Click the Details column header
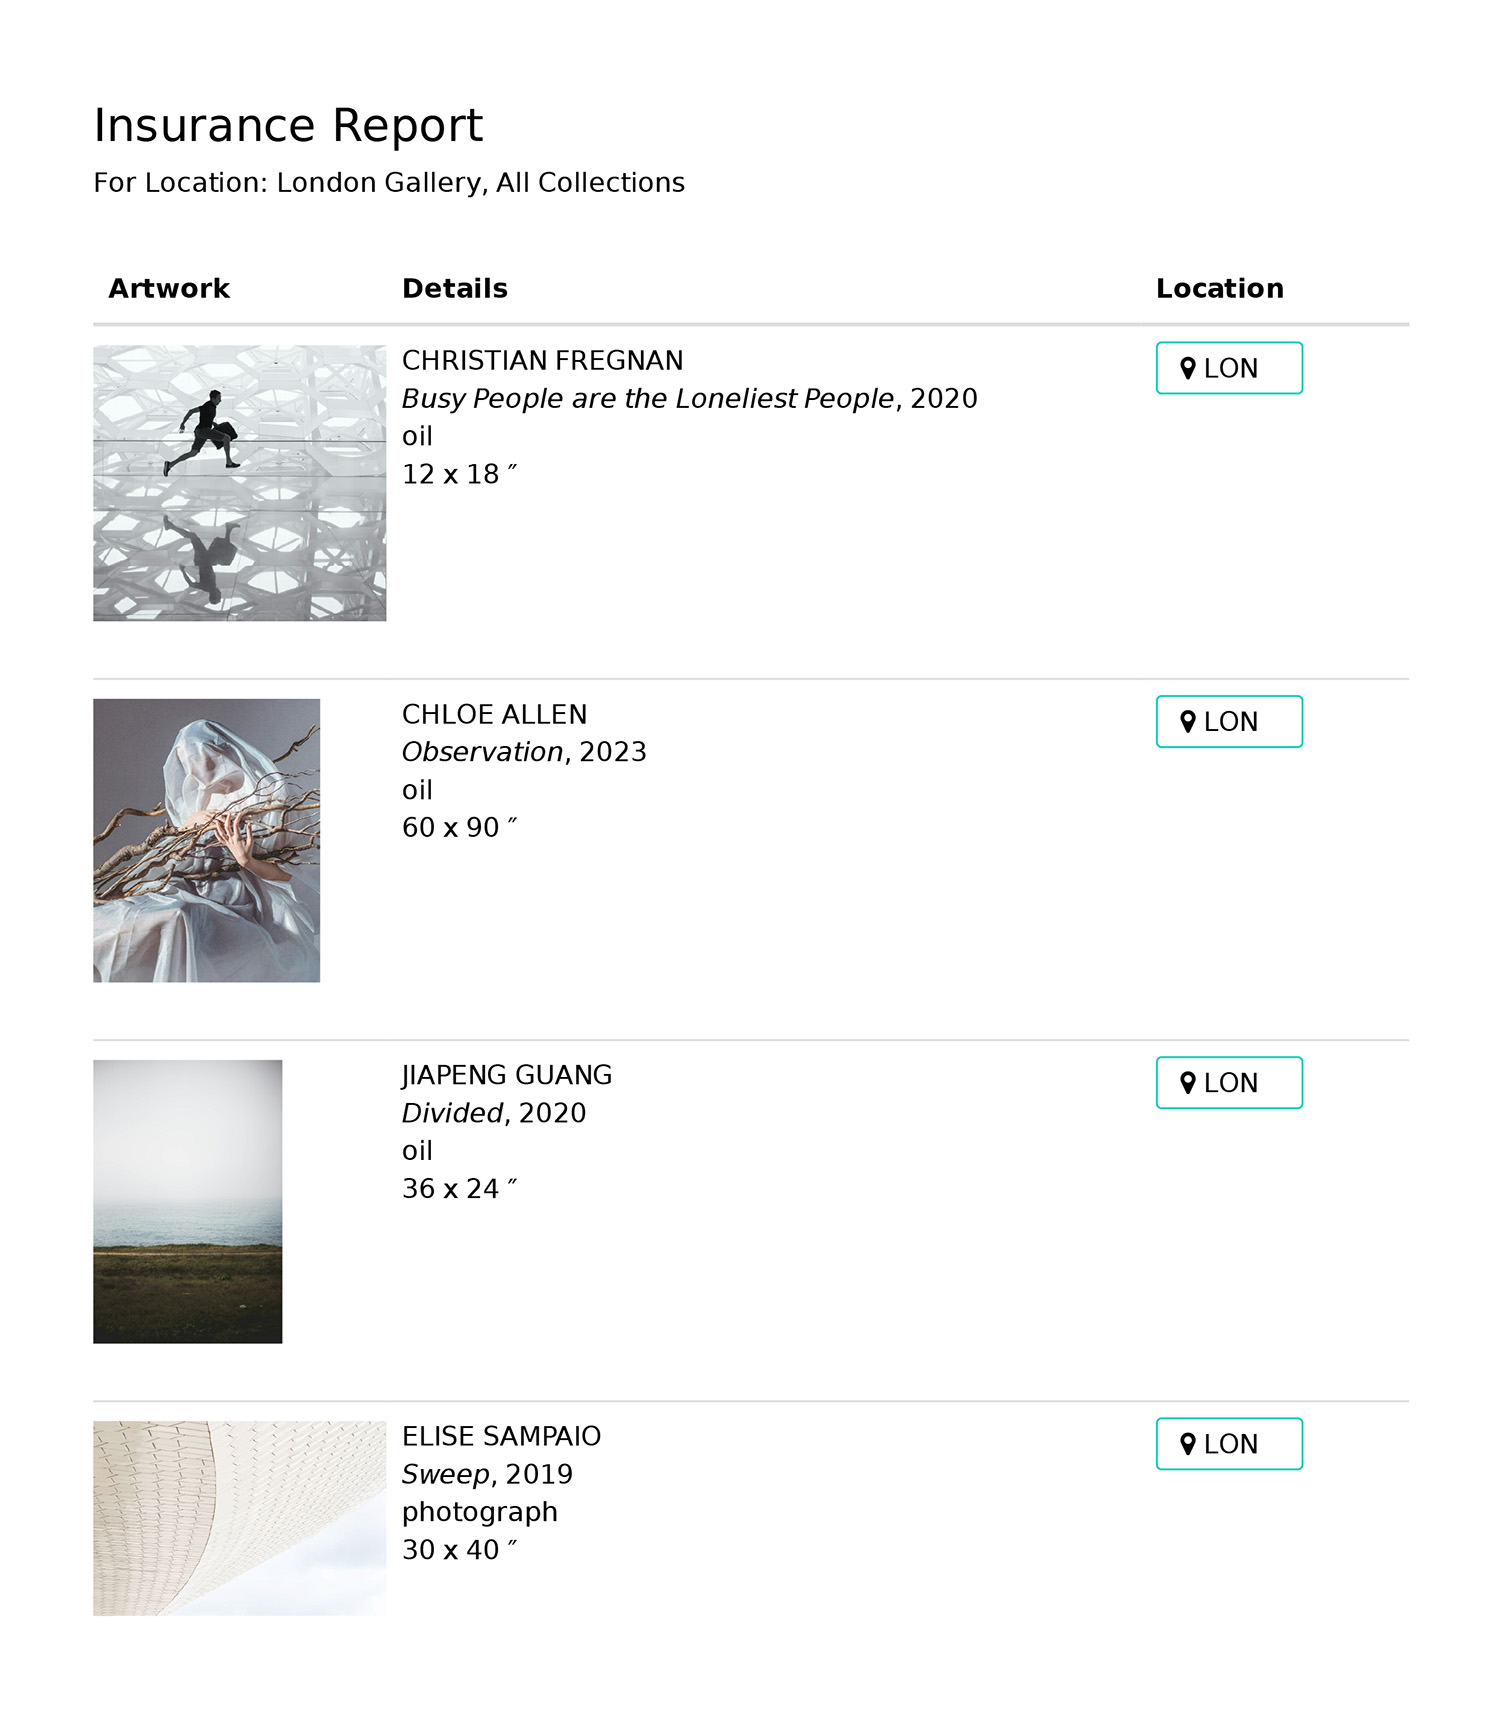This screenshot has height=1719, width=1500. click(x=455, y=289)
